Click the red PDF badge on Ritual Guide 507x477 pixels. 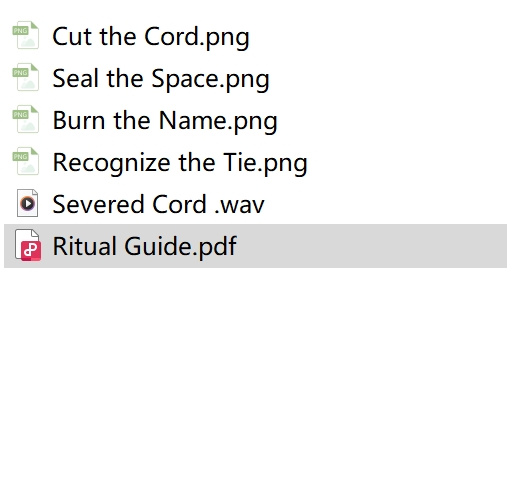pyautogui.click(x=31, y=251)
